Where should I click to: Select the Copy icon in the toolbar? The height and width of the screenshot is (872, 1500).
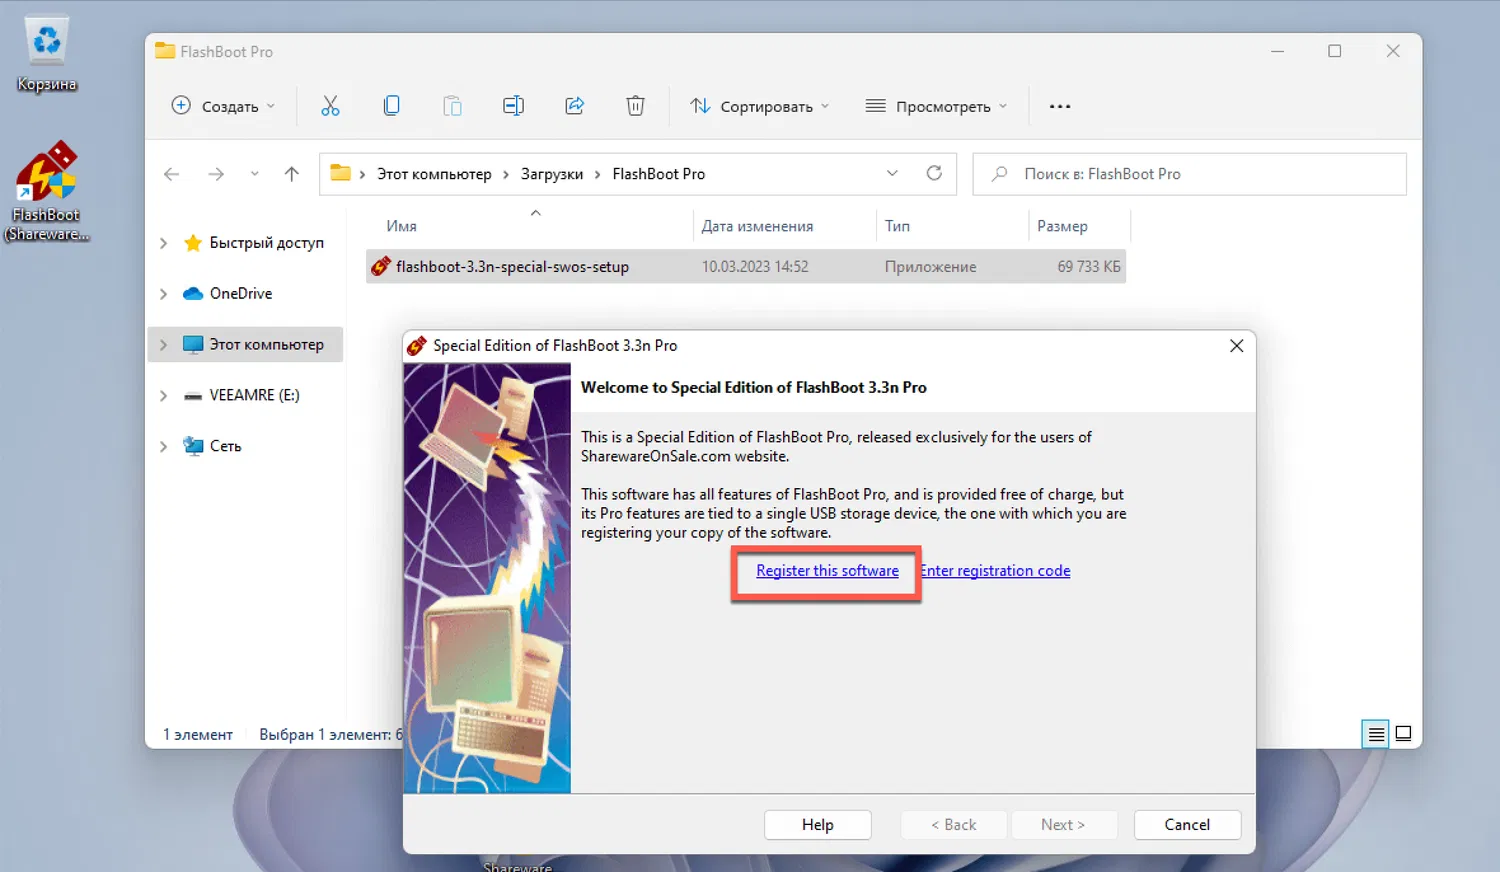[x=391, y=105]
